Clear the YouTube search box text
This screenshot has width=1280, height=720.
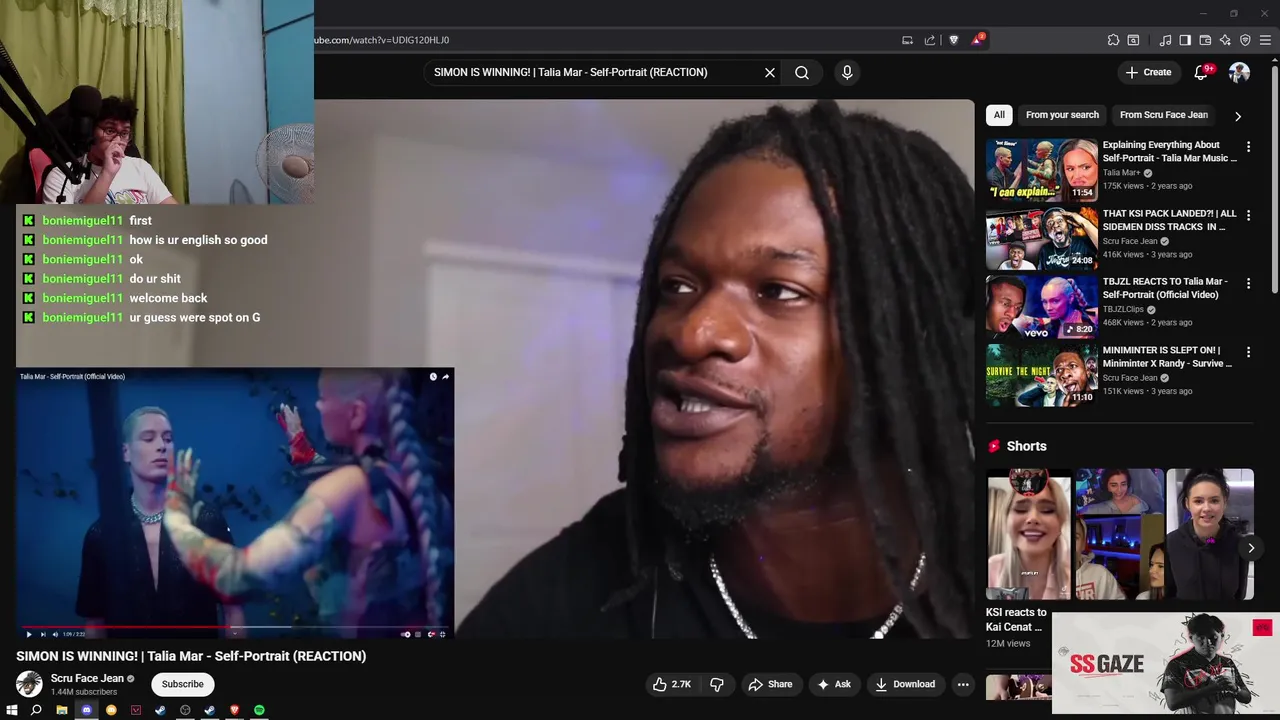[770, 72]
